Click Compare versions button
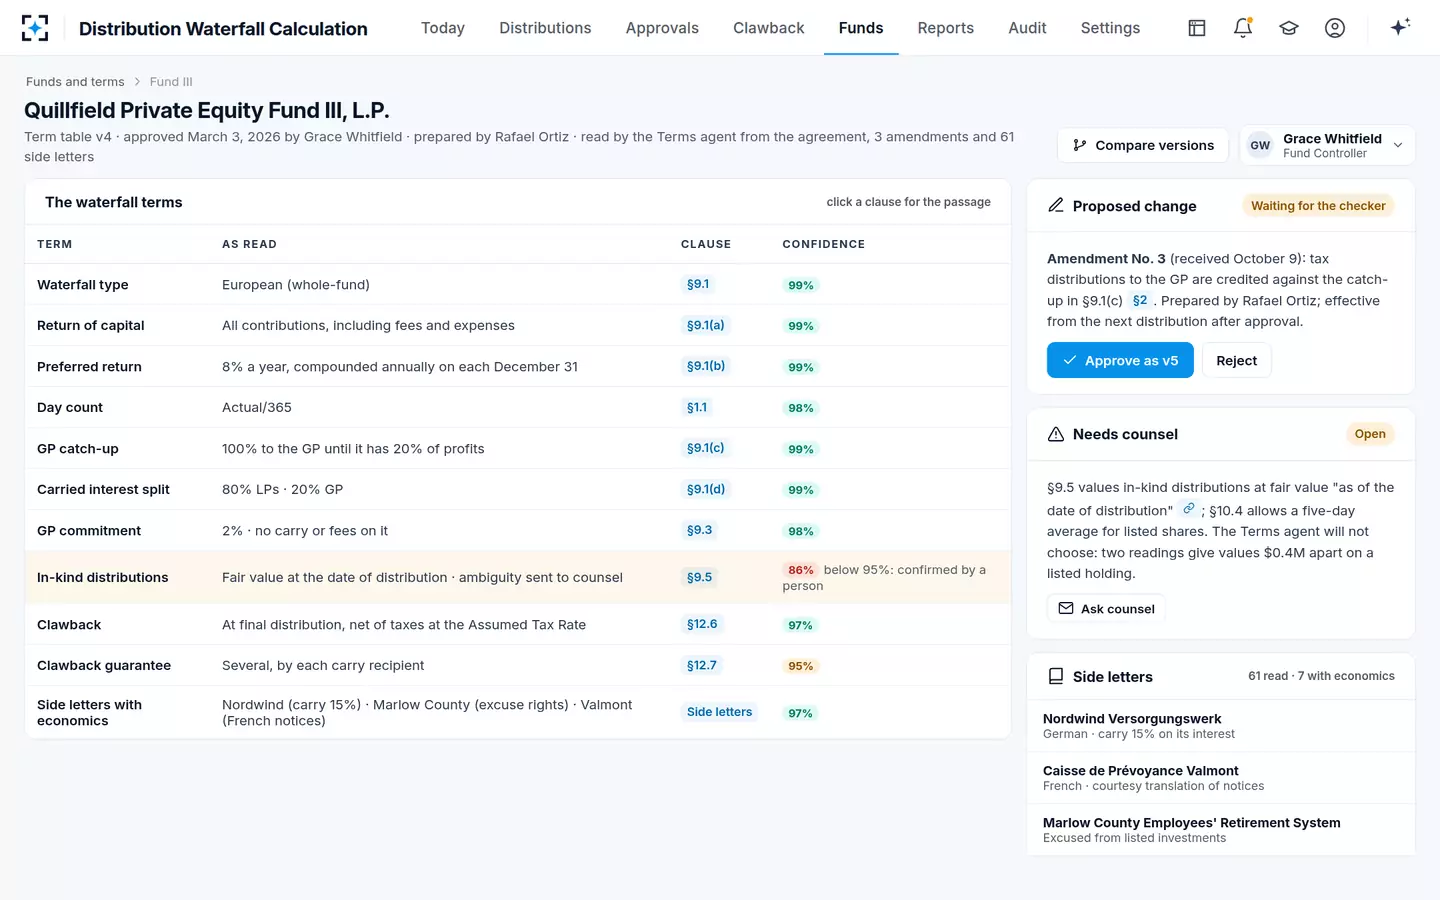 point(1143,145)
